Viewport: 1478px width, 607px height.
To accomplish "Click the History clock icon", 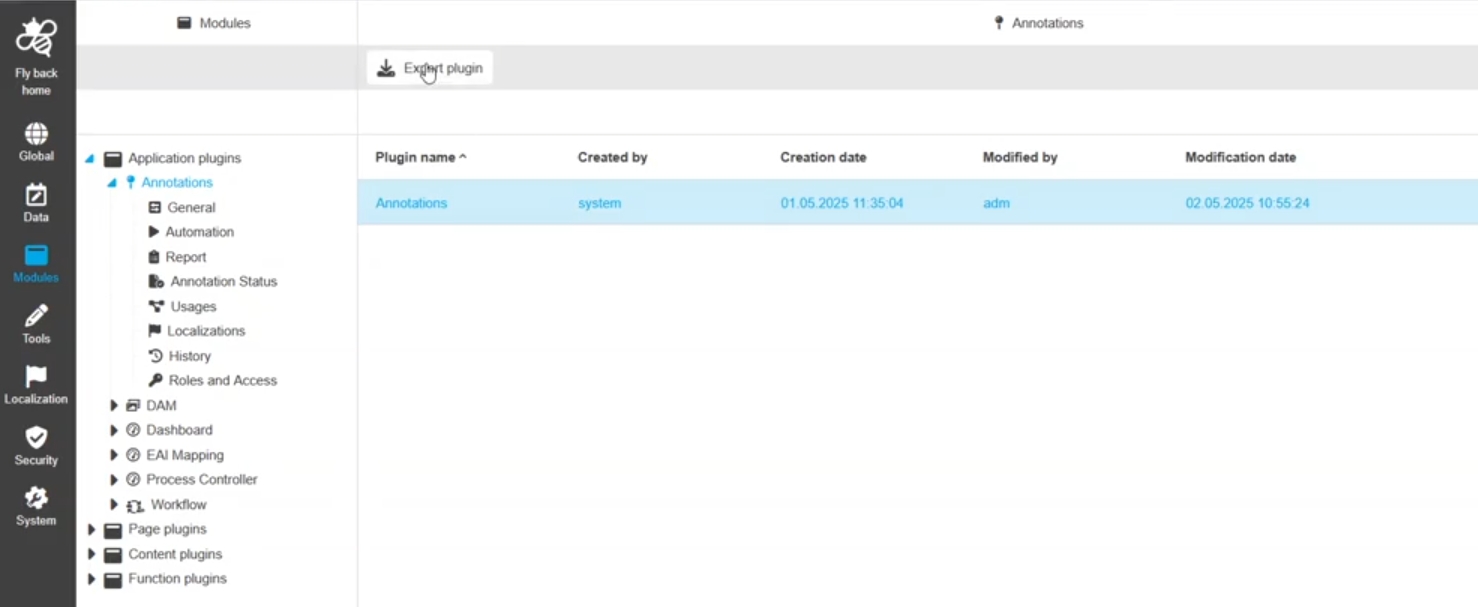I will [x=155, y=355].
